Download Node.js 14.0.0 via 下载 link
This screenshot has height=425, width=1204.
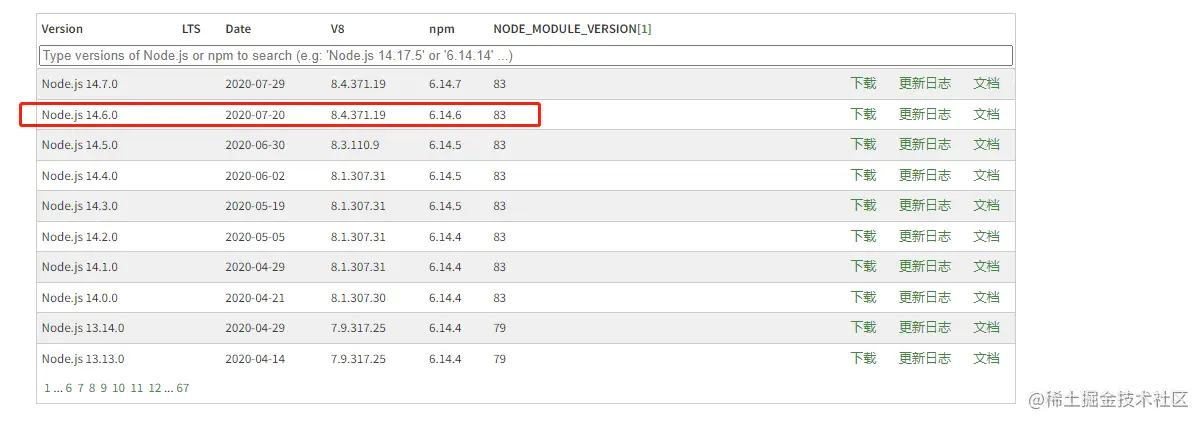[863, 298]
